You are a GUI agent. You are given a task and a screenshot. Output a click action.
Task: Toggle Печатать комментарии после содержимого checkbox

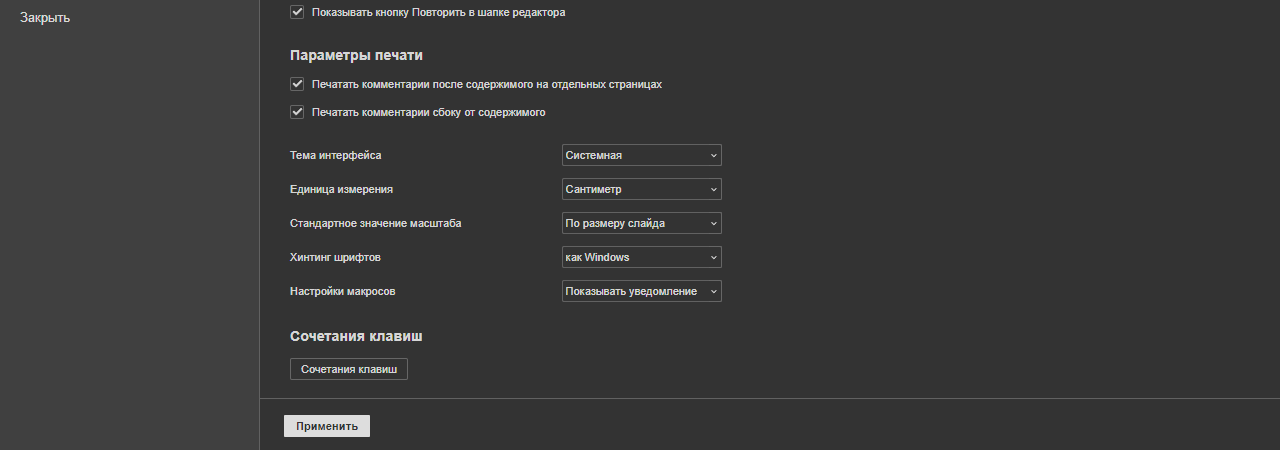[297, 85]
